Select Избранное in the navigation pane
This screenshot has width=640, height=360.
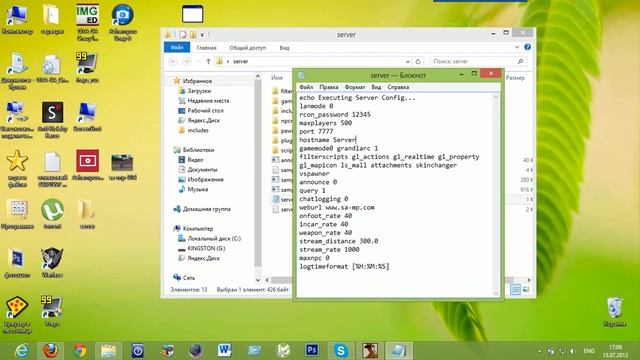pyautogui.click(x=197, y=81)
